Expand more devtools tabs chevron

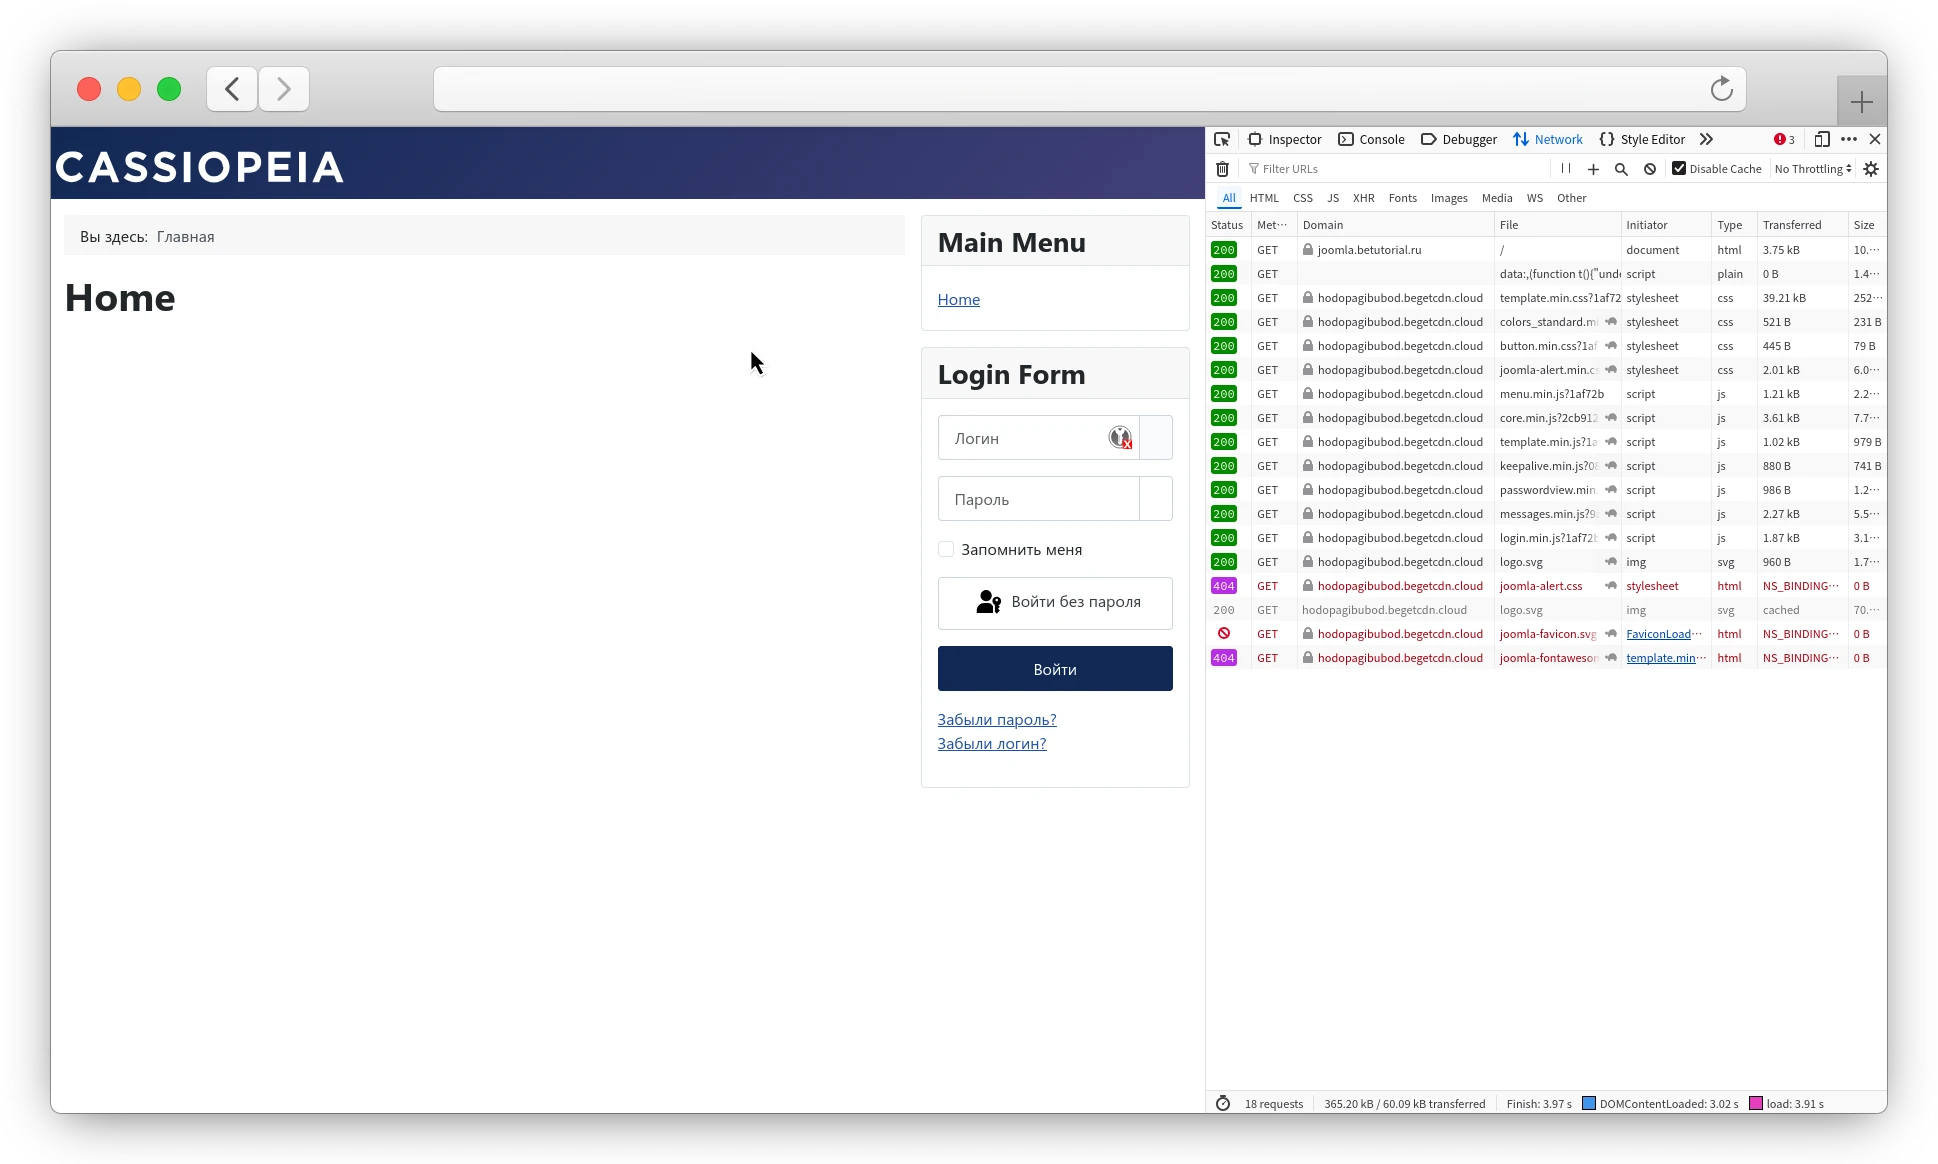coord(1706,139)
